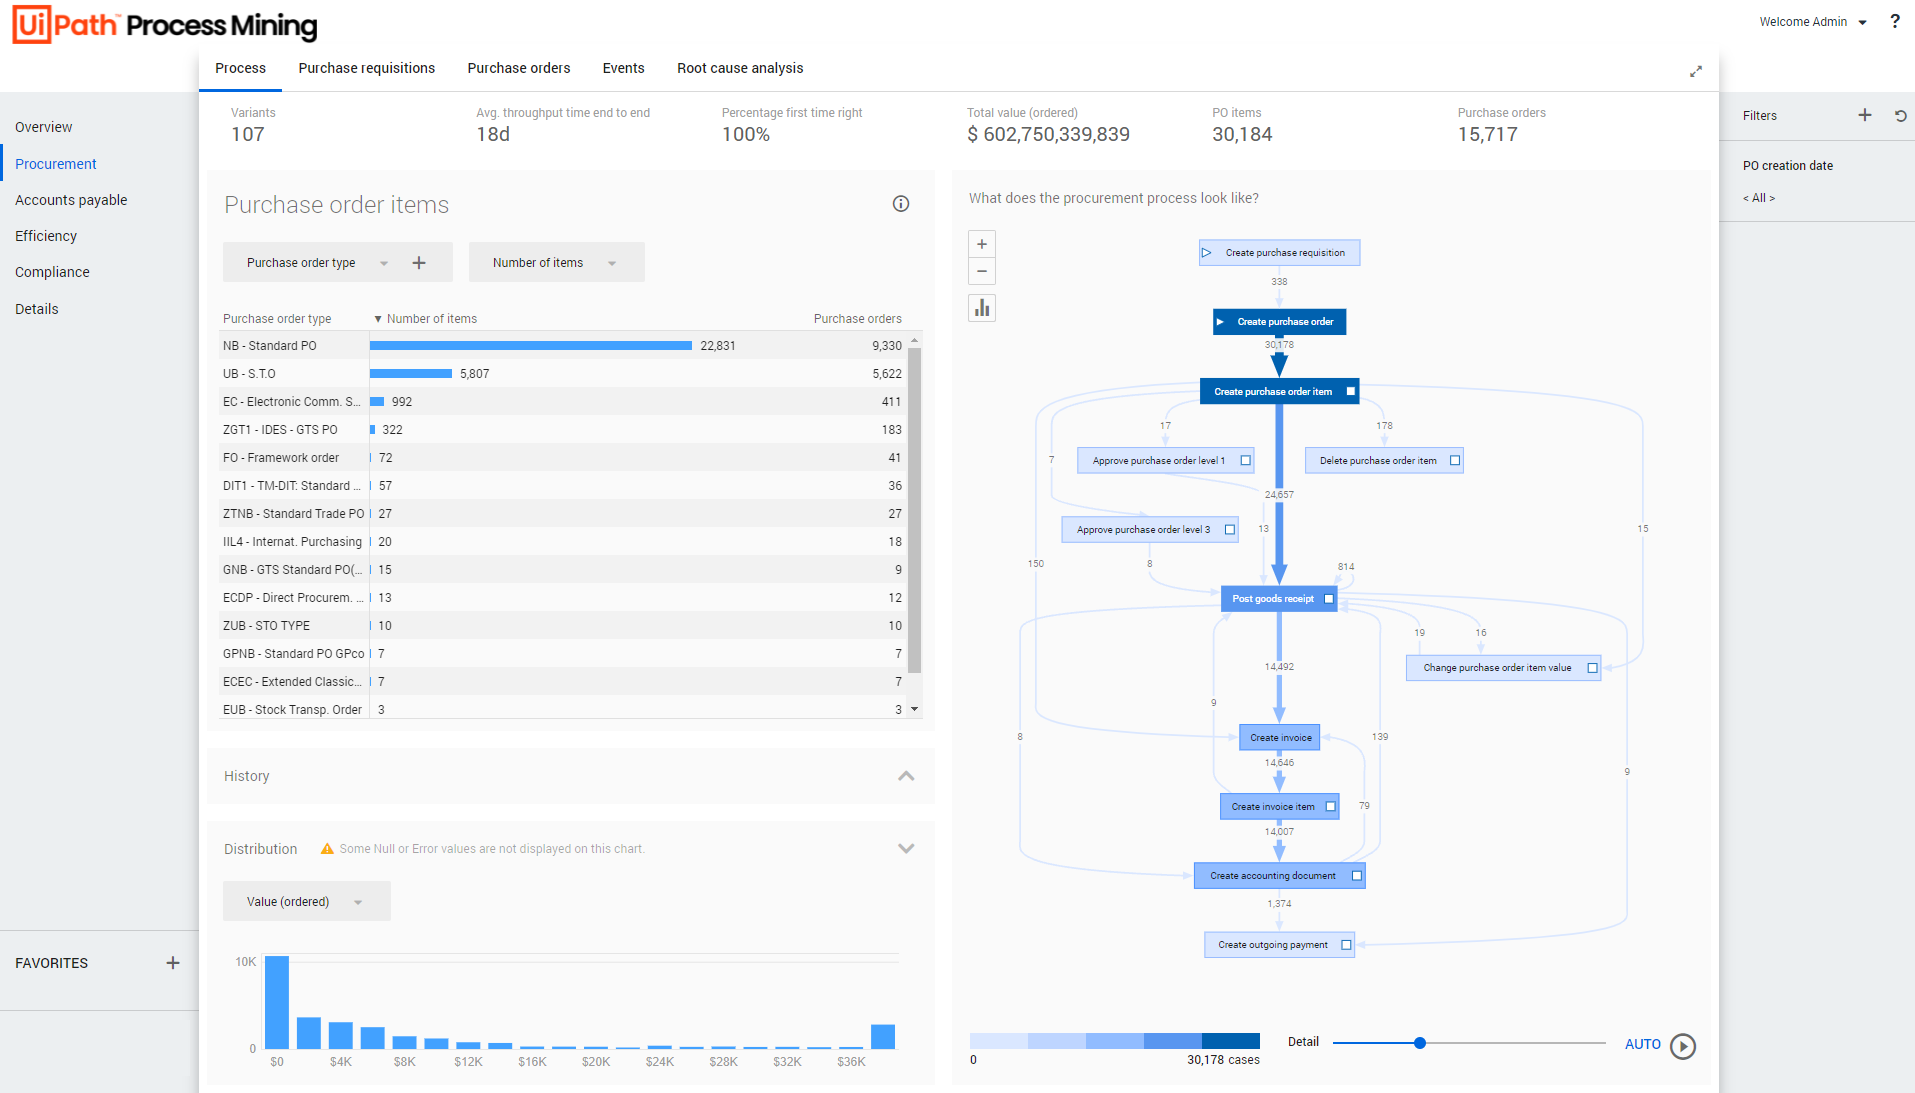
Task: Add a new filter with the plus icon
Action: coord(1864,115)
